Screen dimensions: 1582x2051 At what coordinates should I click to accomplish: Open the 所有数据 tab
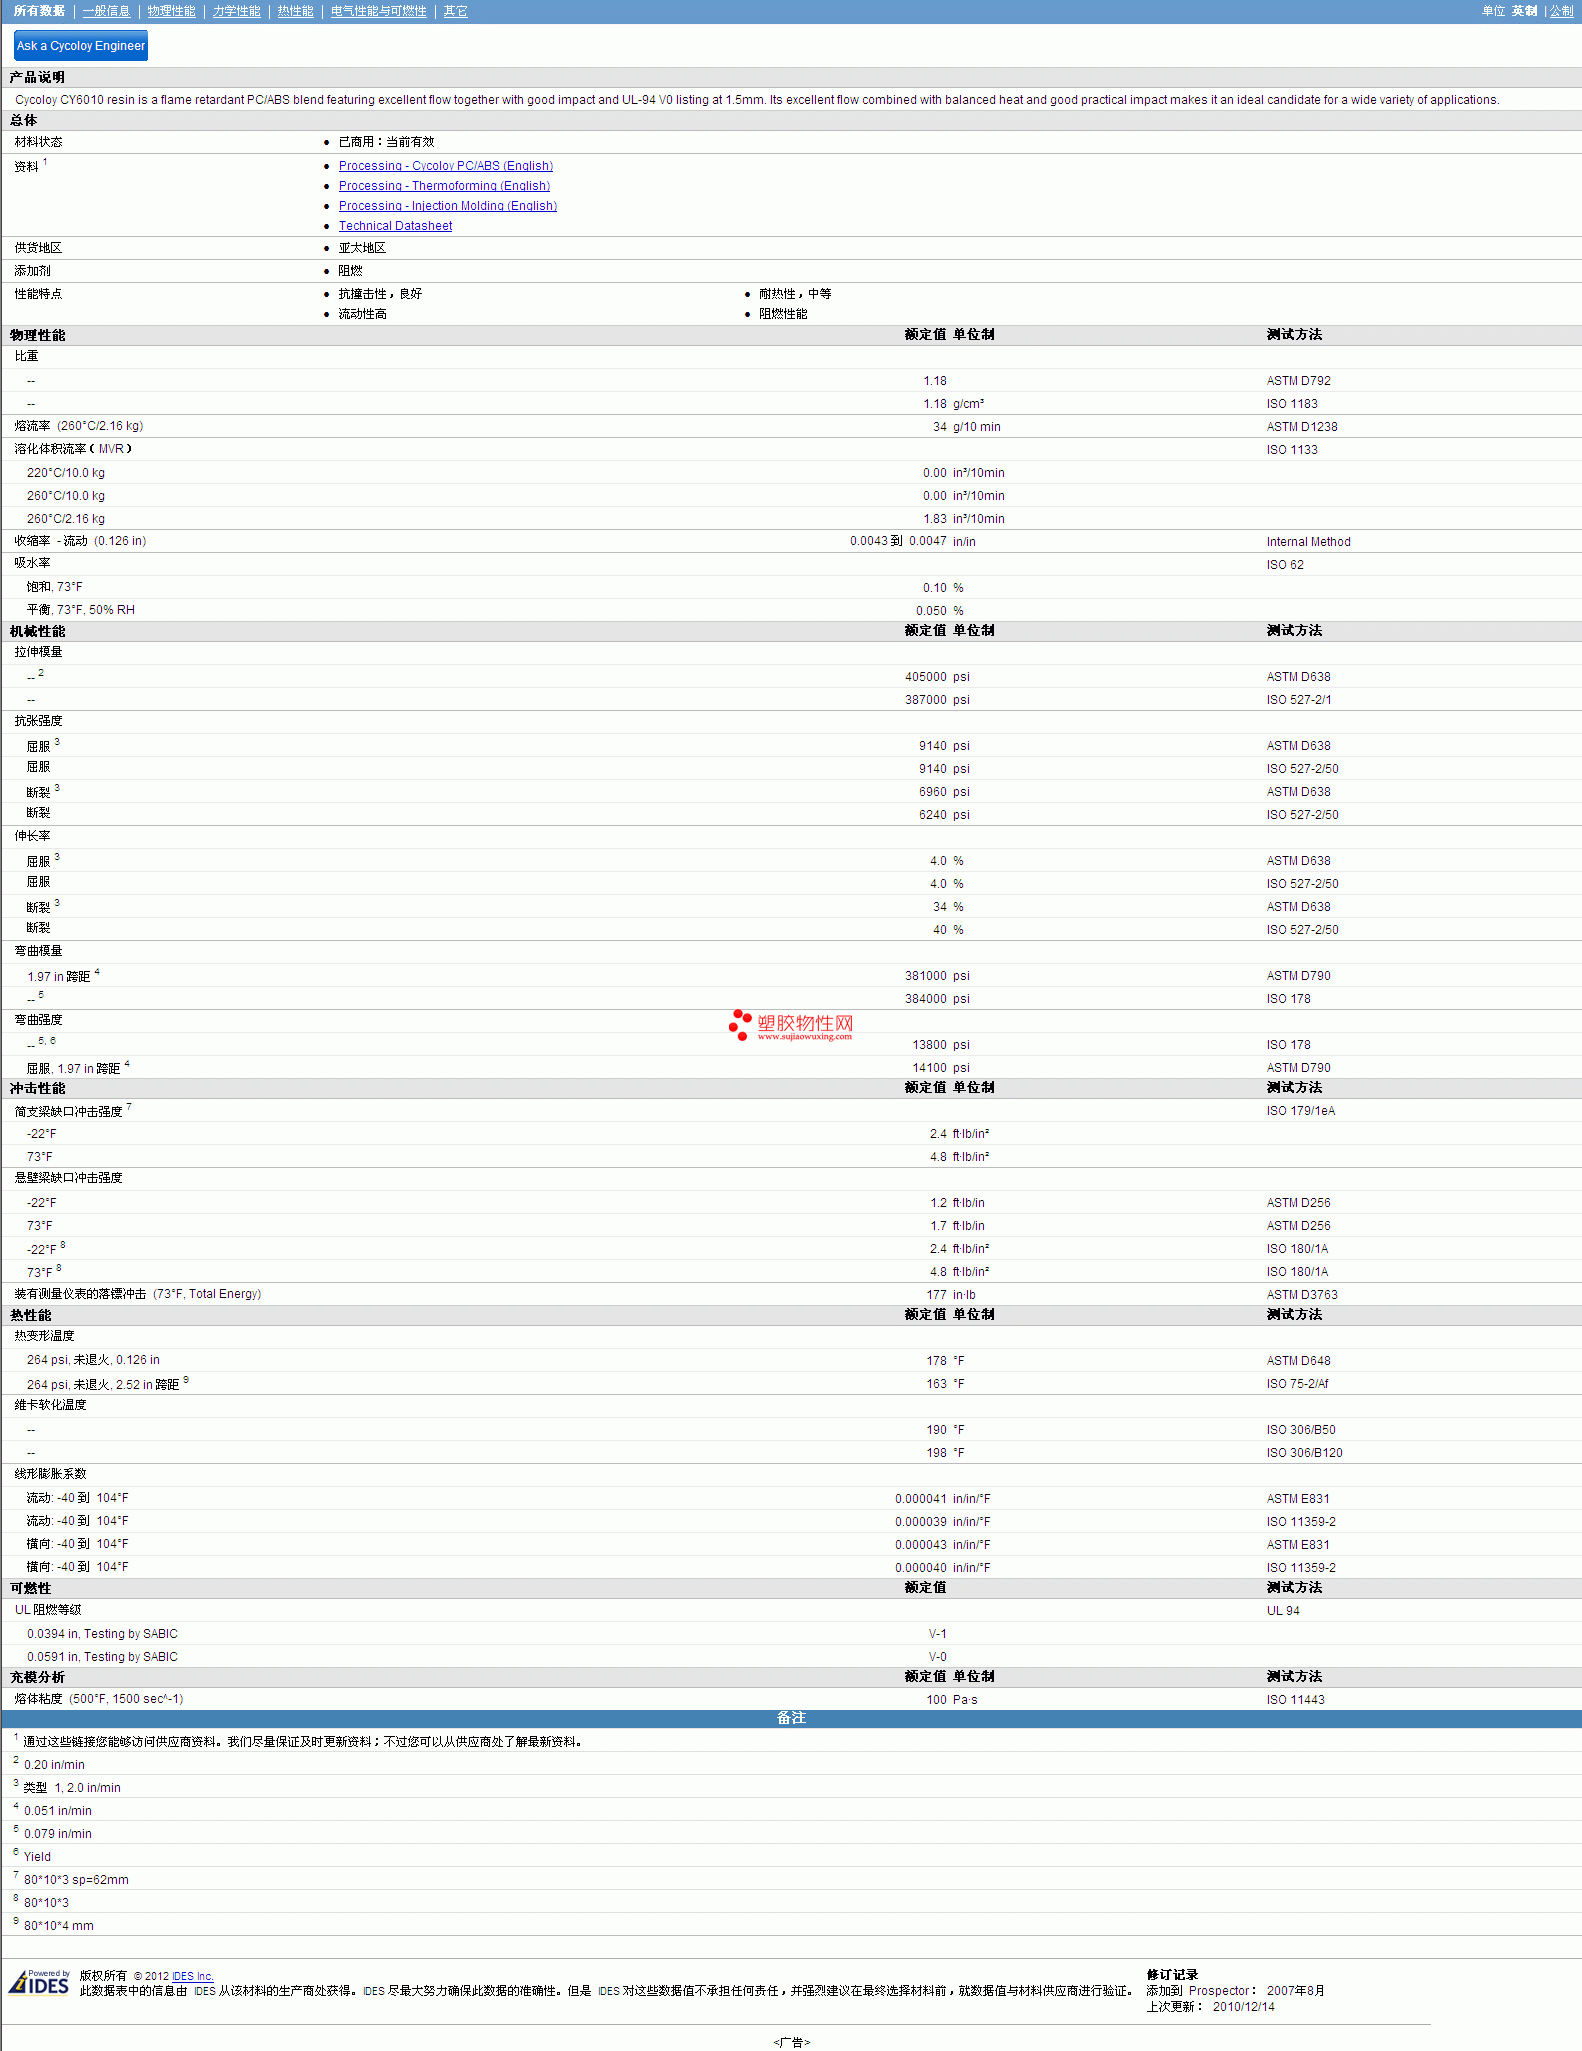[x=39, y=11]
